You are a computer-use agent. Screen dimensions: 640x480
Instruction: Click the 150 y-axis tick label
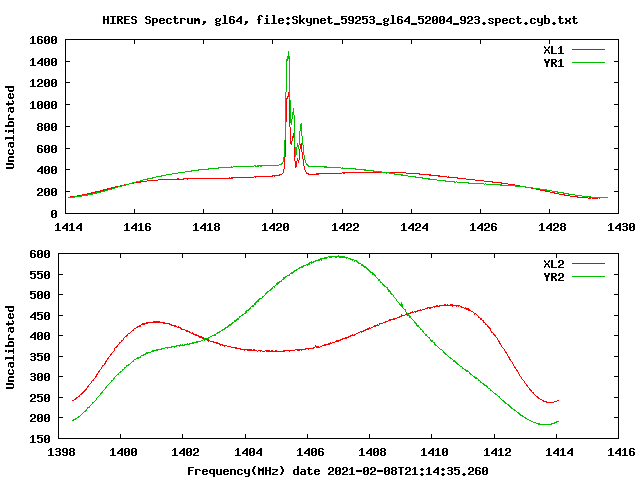(40, 439)
